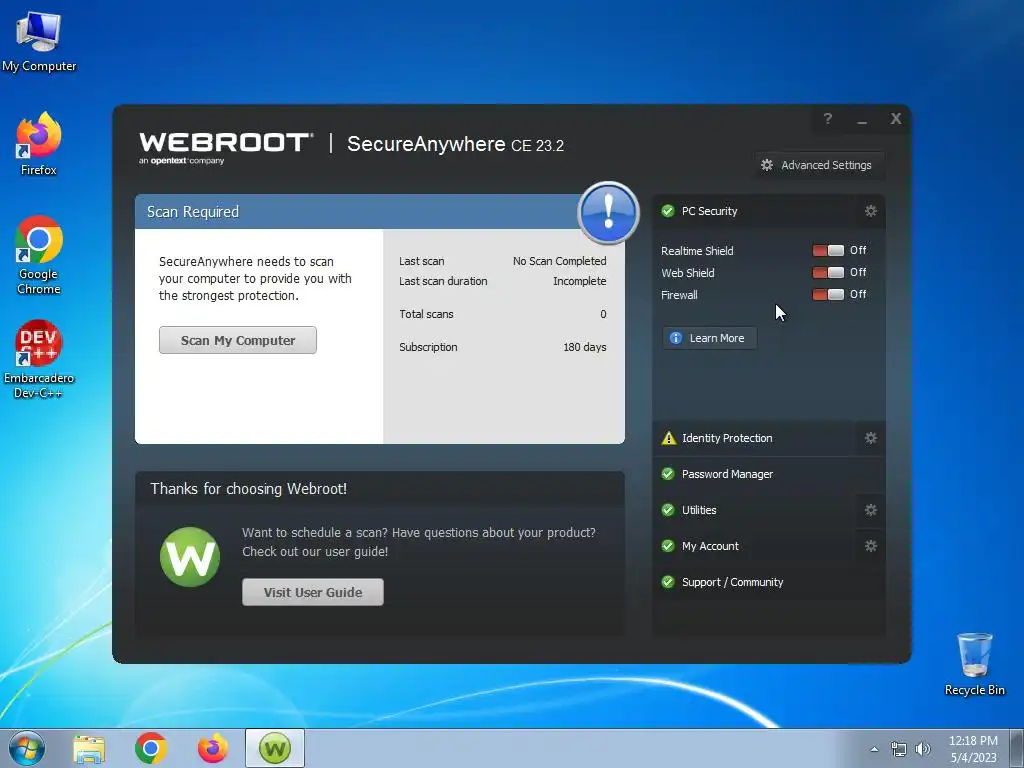Open the PC Security section
The height and width of the screenshot is (768, 1024).
[x=754, y=211]
